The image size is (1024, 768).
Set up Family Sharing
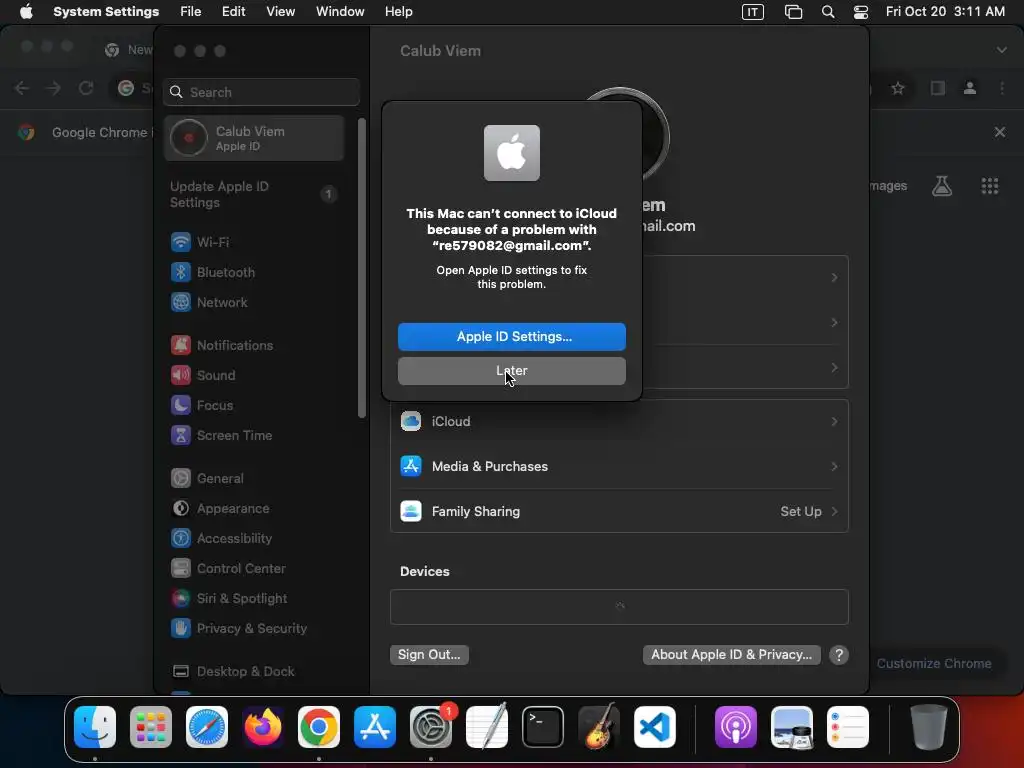pos(619,511)
